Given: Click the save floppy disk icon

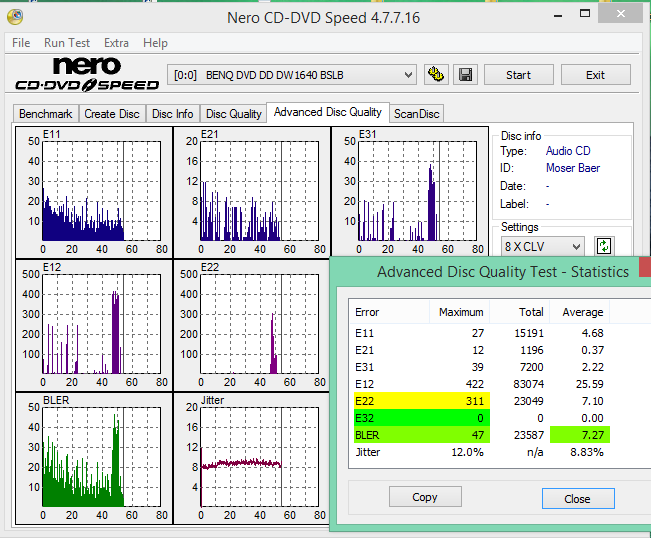Looking at the screenshot, I should 465,75.
